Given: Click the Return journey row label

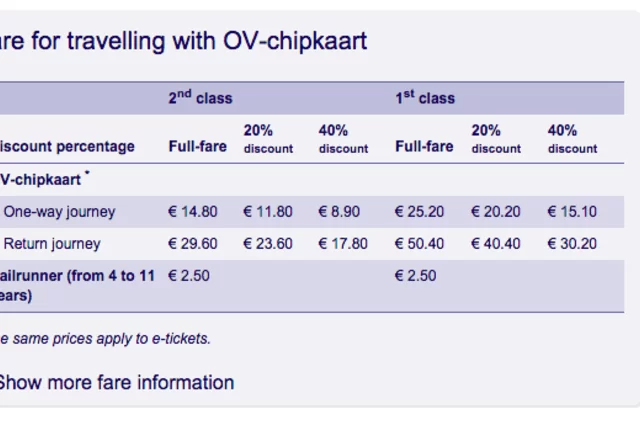Looking at the screenshot, I should tap(52, 244).
